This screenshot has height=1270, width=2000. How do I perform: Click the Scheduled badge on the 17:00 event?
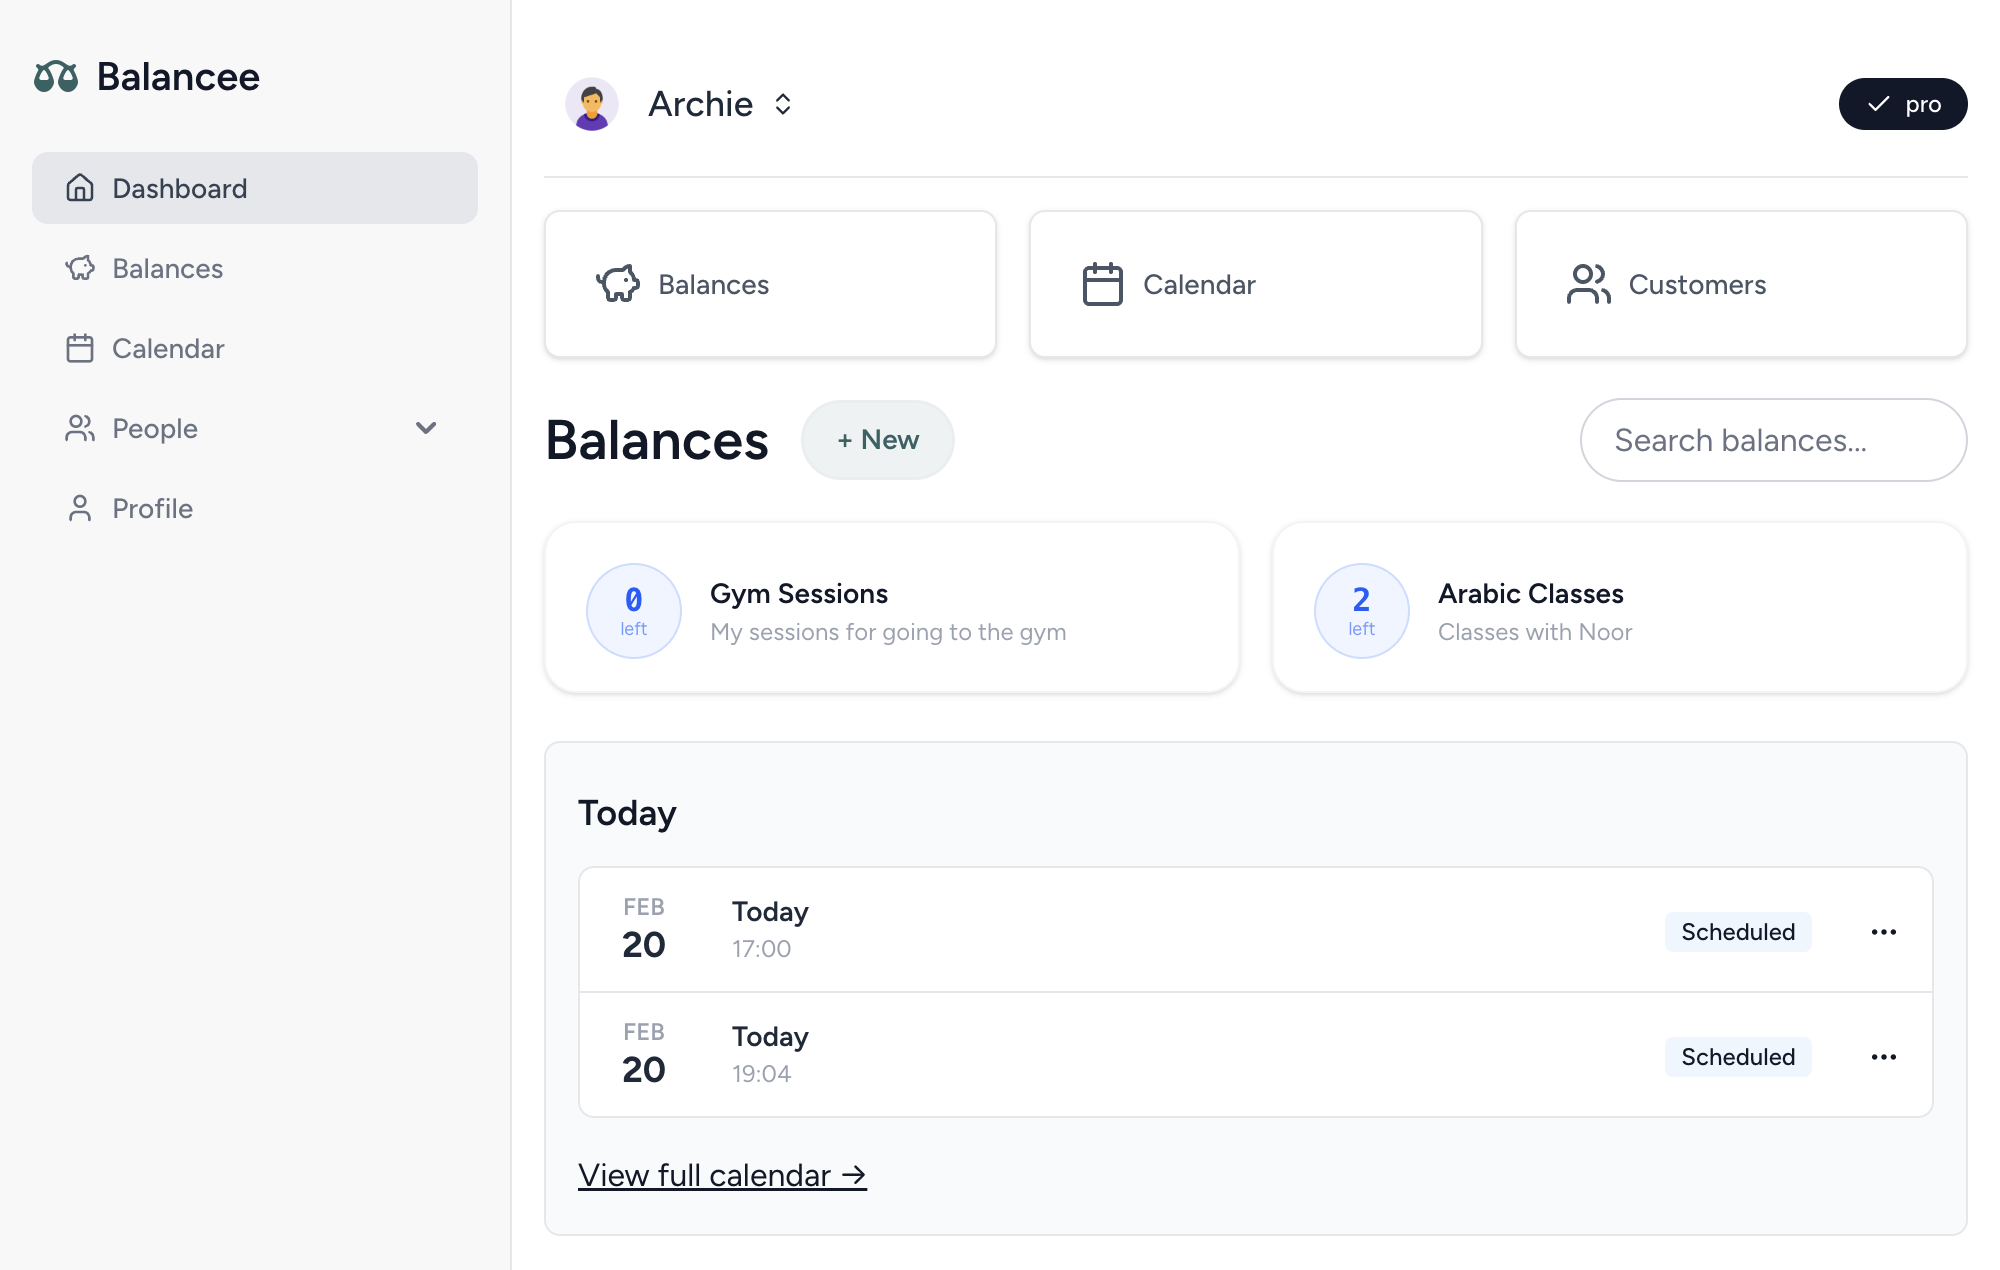coord(1737,931)
